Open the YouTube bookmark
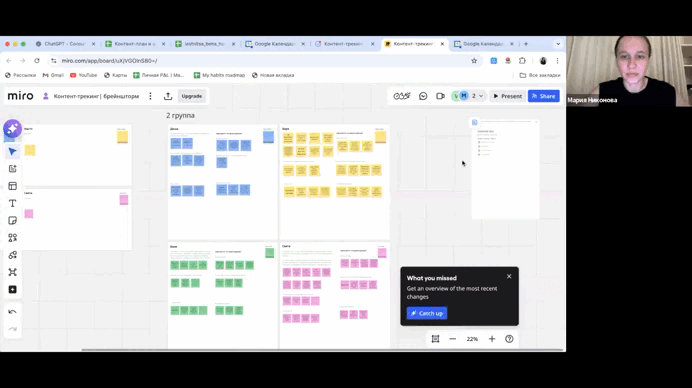This screenshot has width=692, height=388. pos(83,75)
